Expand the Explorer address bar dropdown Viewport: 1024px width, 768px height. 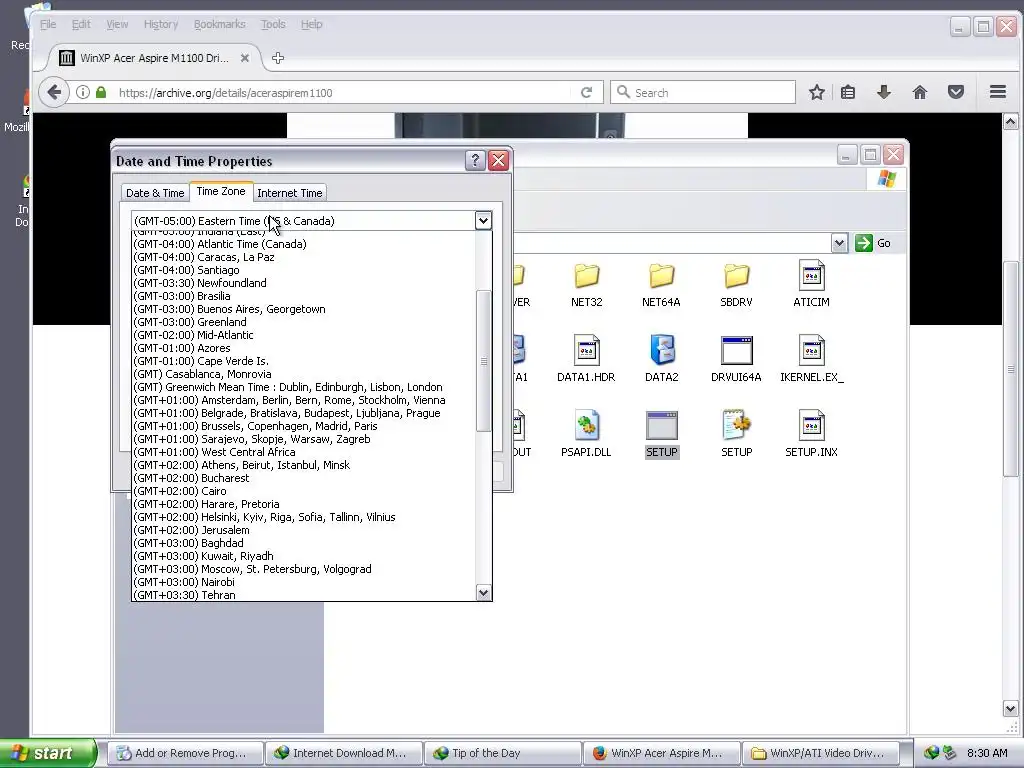[839, 243]
